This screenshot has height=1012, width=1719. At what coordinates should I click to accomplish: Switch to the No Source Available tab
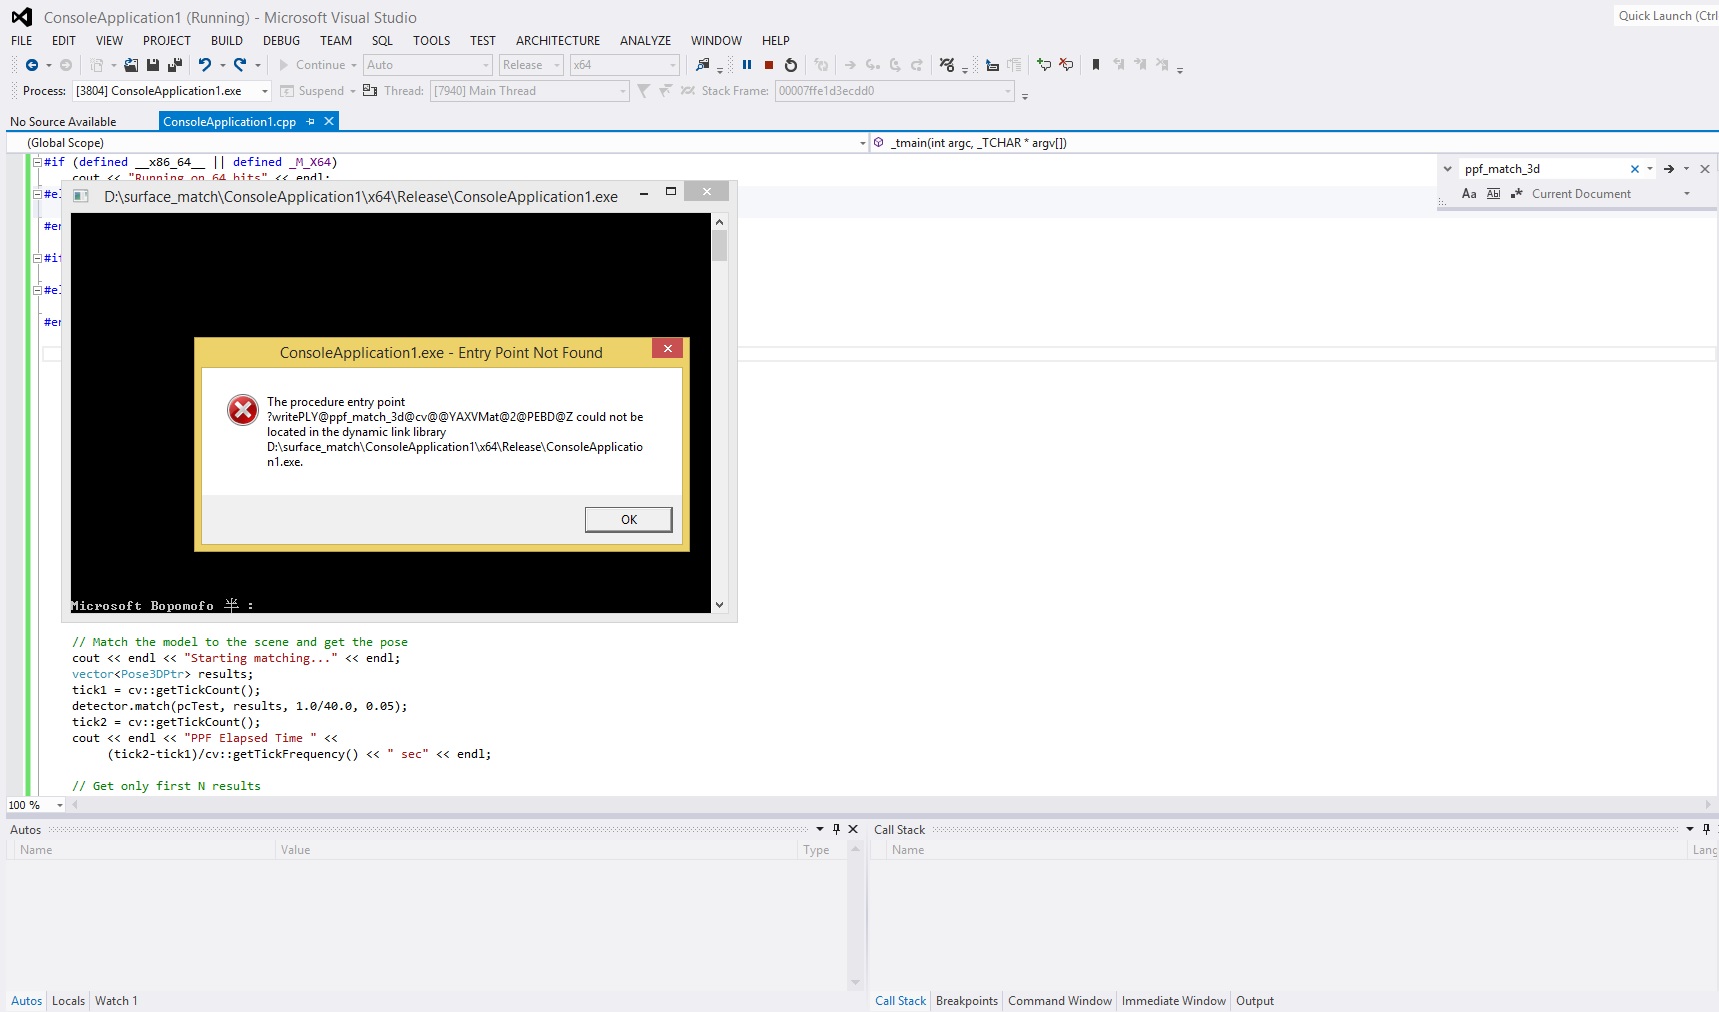pos(63,122)
